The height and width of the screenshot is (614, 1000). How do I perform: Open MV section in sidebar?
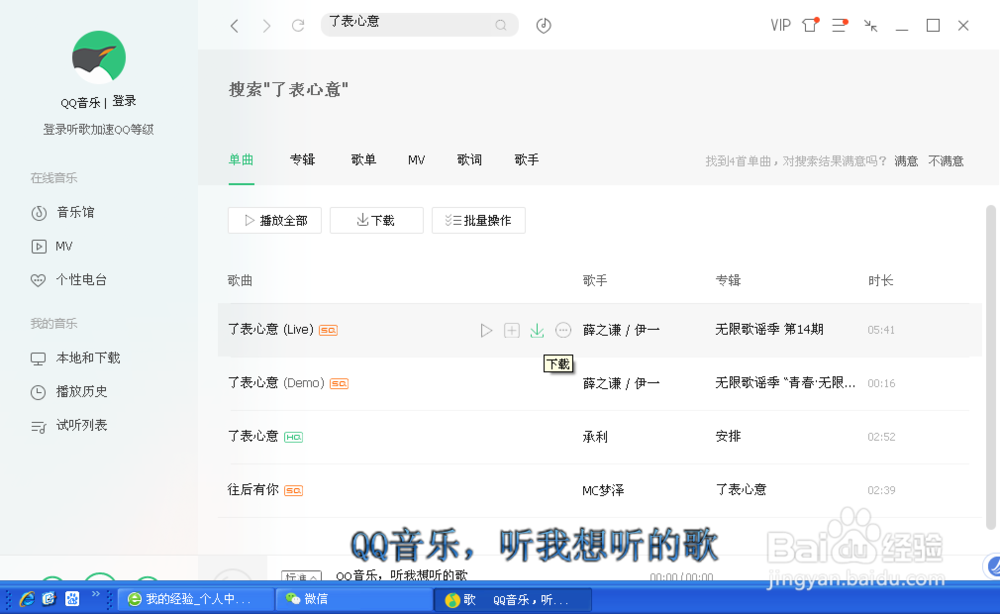pos(52,246)
